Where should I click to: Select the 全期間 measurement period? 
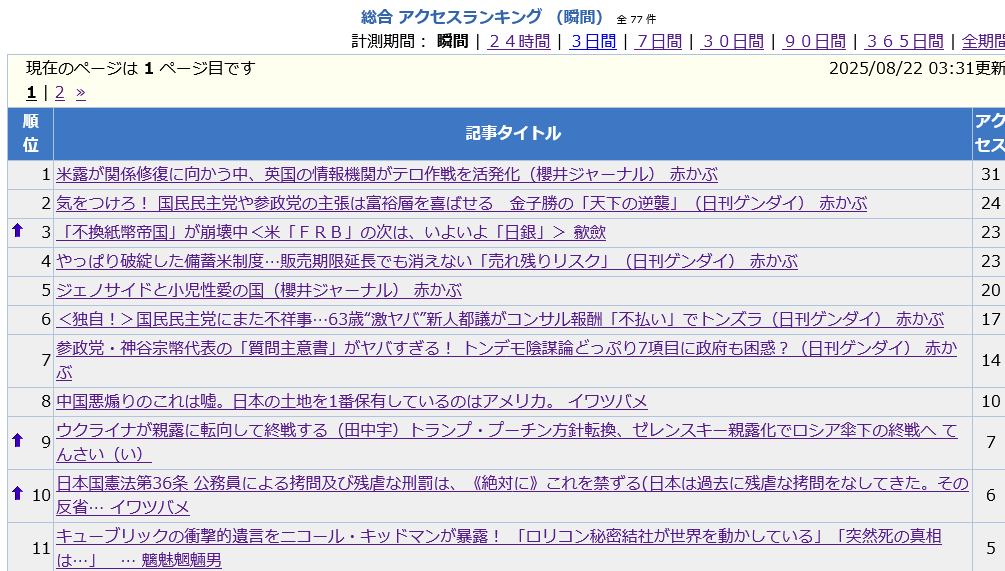pos(983,42)
